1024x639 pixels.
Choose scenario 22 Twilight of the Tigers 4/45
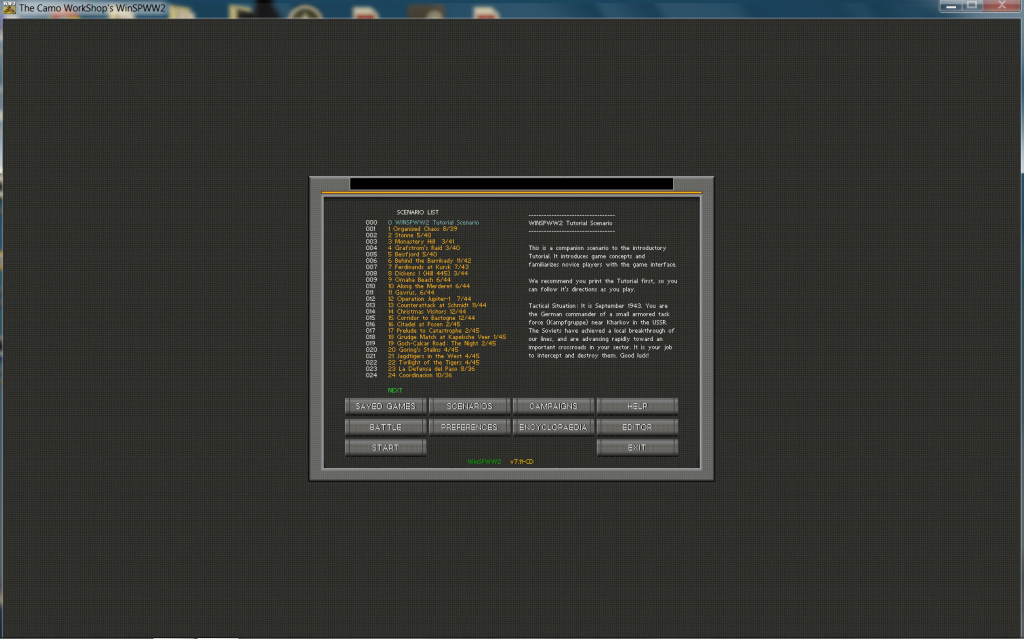coord(434,363)
